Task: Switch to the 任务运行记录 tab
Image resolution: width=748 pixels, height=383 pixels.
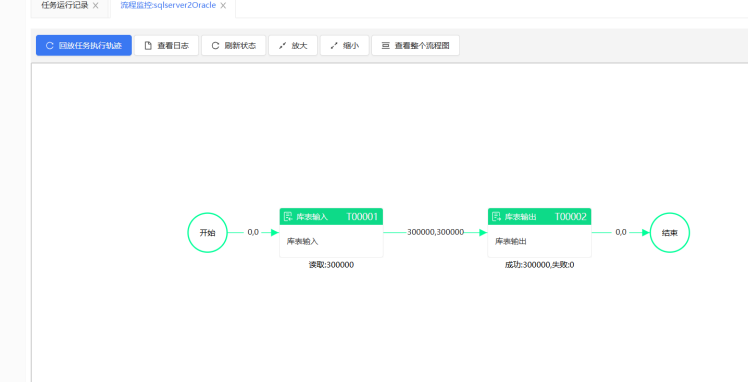Action: [65, 5]
